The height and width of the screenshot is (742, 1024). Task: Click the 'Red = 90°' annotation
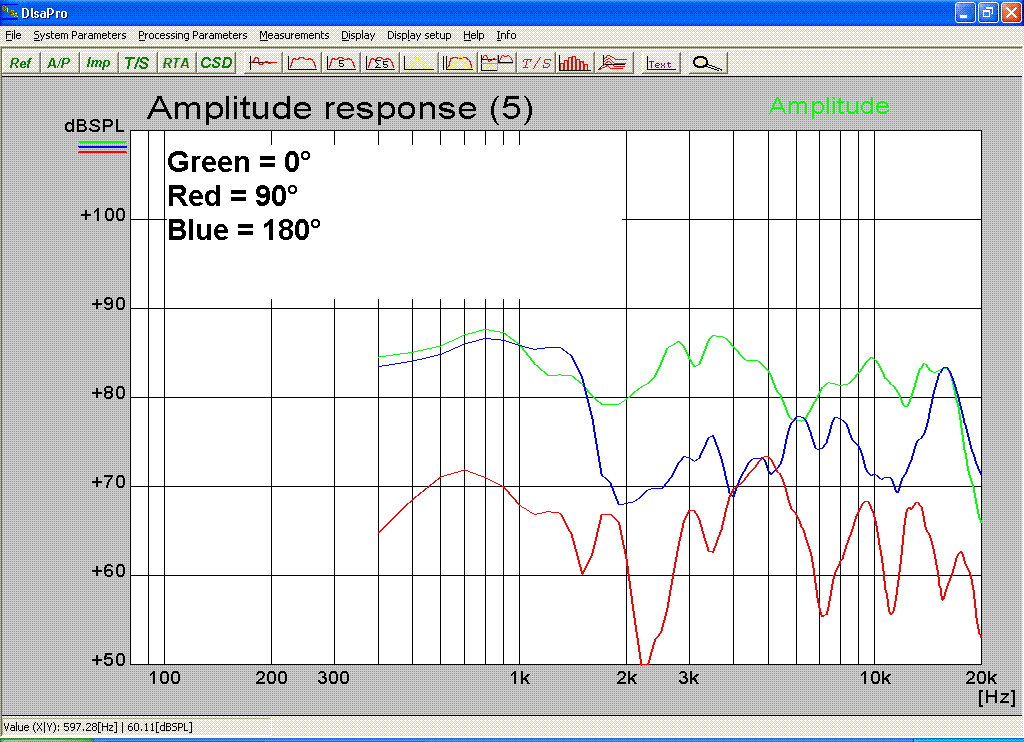point(232,196)
